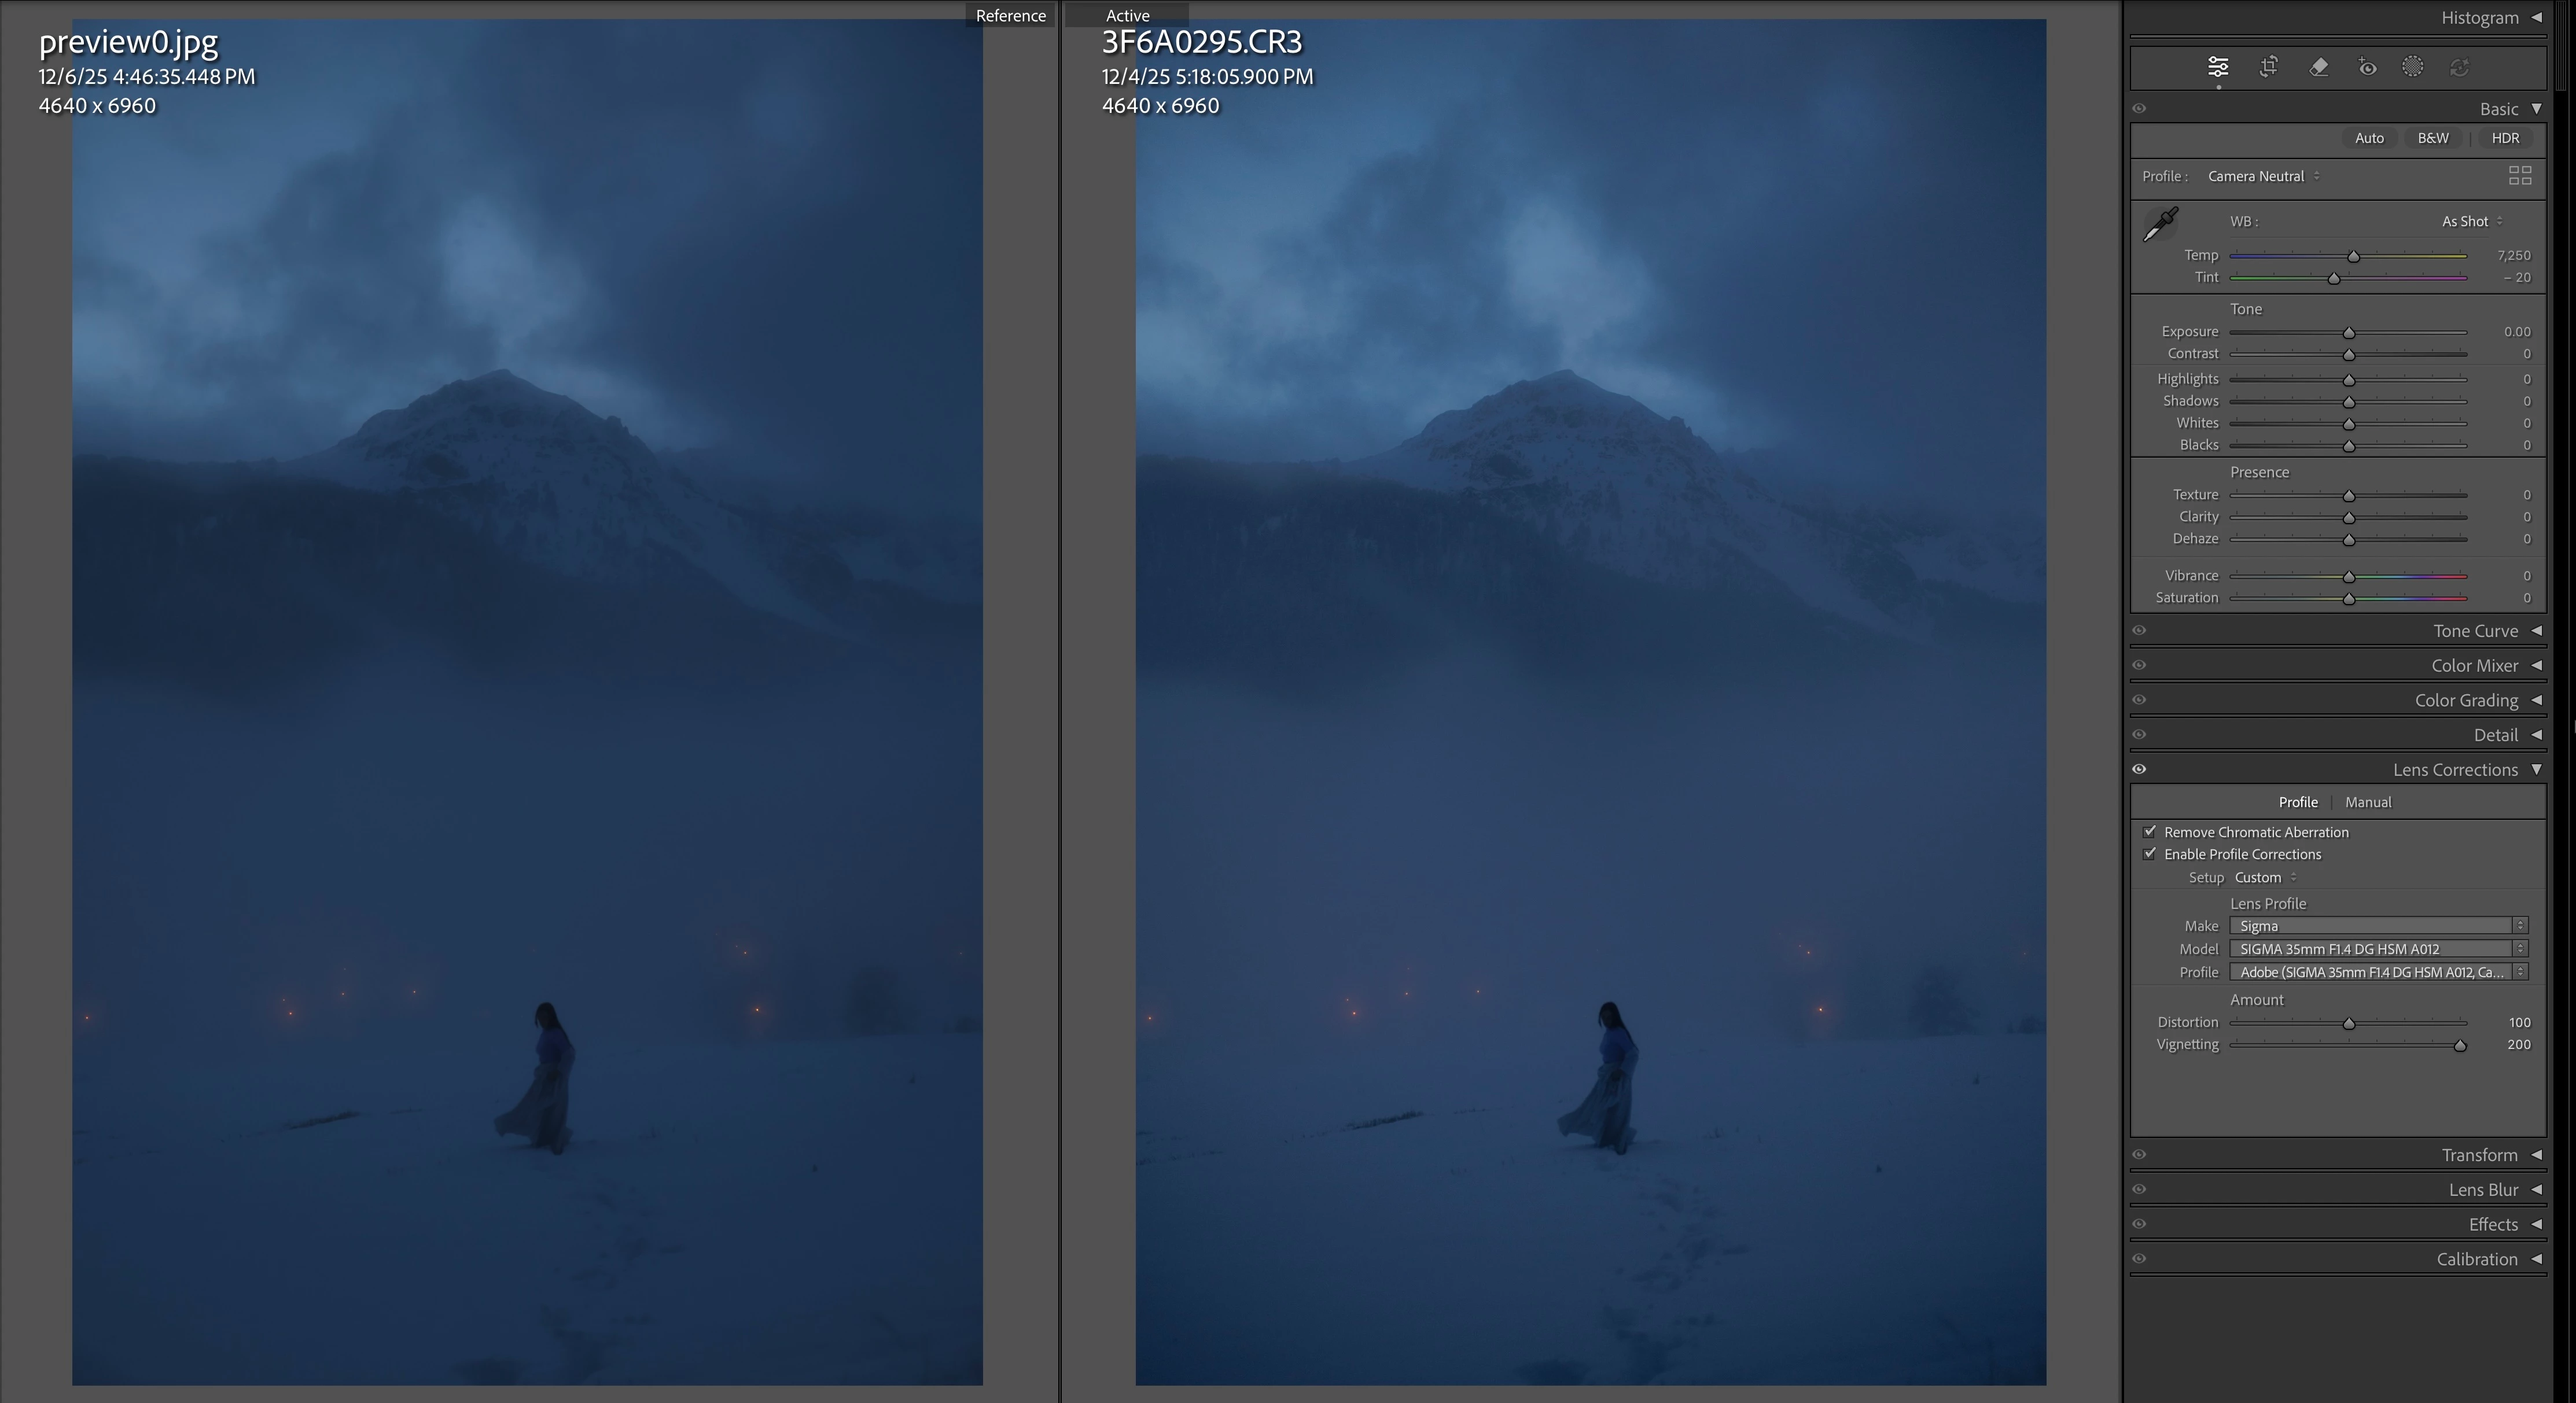
Task: Expand the Calibration panel
Action: click(2536, 1259)
